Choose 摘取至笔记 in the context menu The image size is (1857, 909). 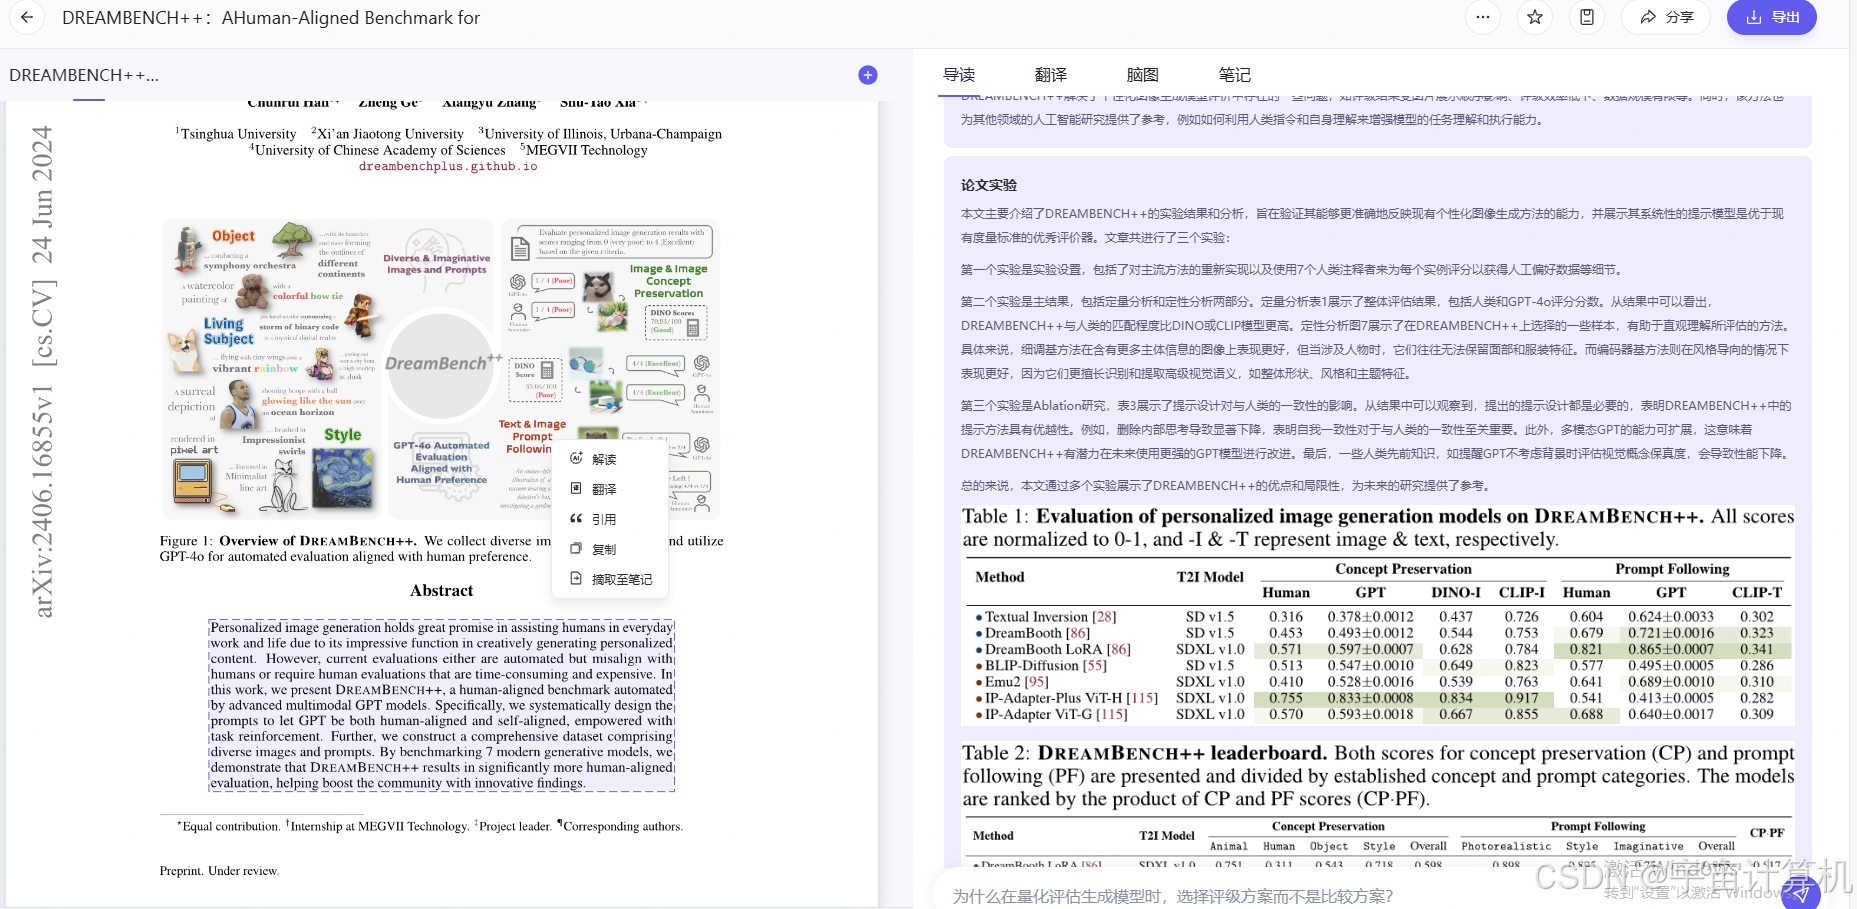coord(609,579)
